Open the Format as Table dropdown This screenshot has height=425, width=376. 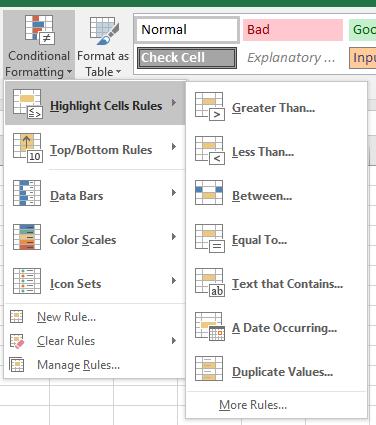(x=103, y=45)
